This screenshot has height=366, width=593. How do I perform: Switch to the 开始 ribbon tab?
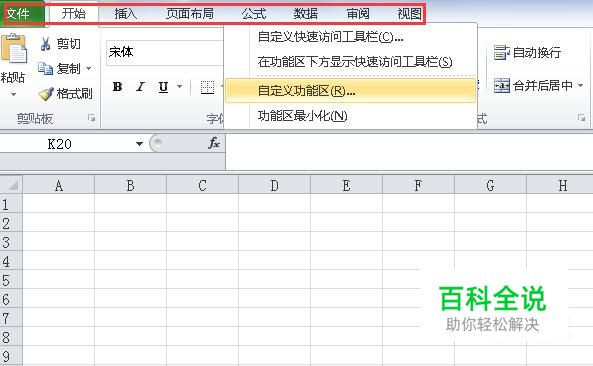[73, 14]
